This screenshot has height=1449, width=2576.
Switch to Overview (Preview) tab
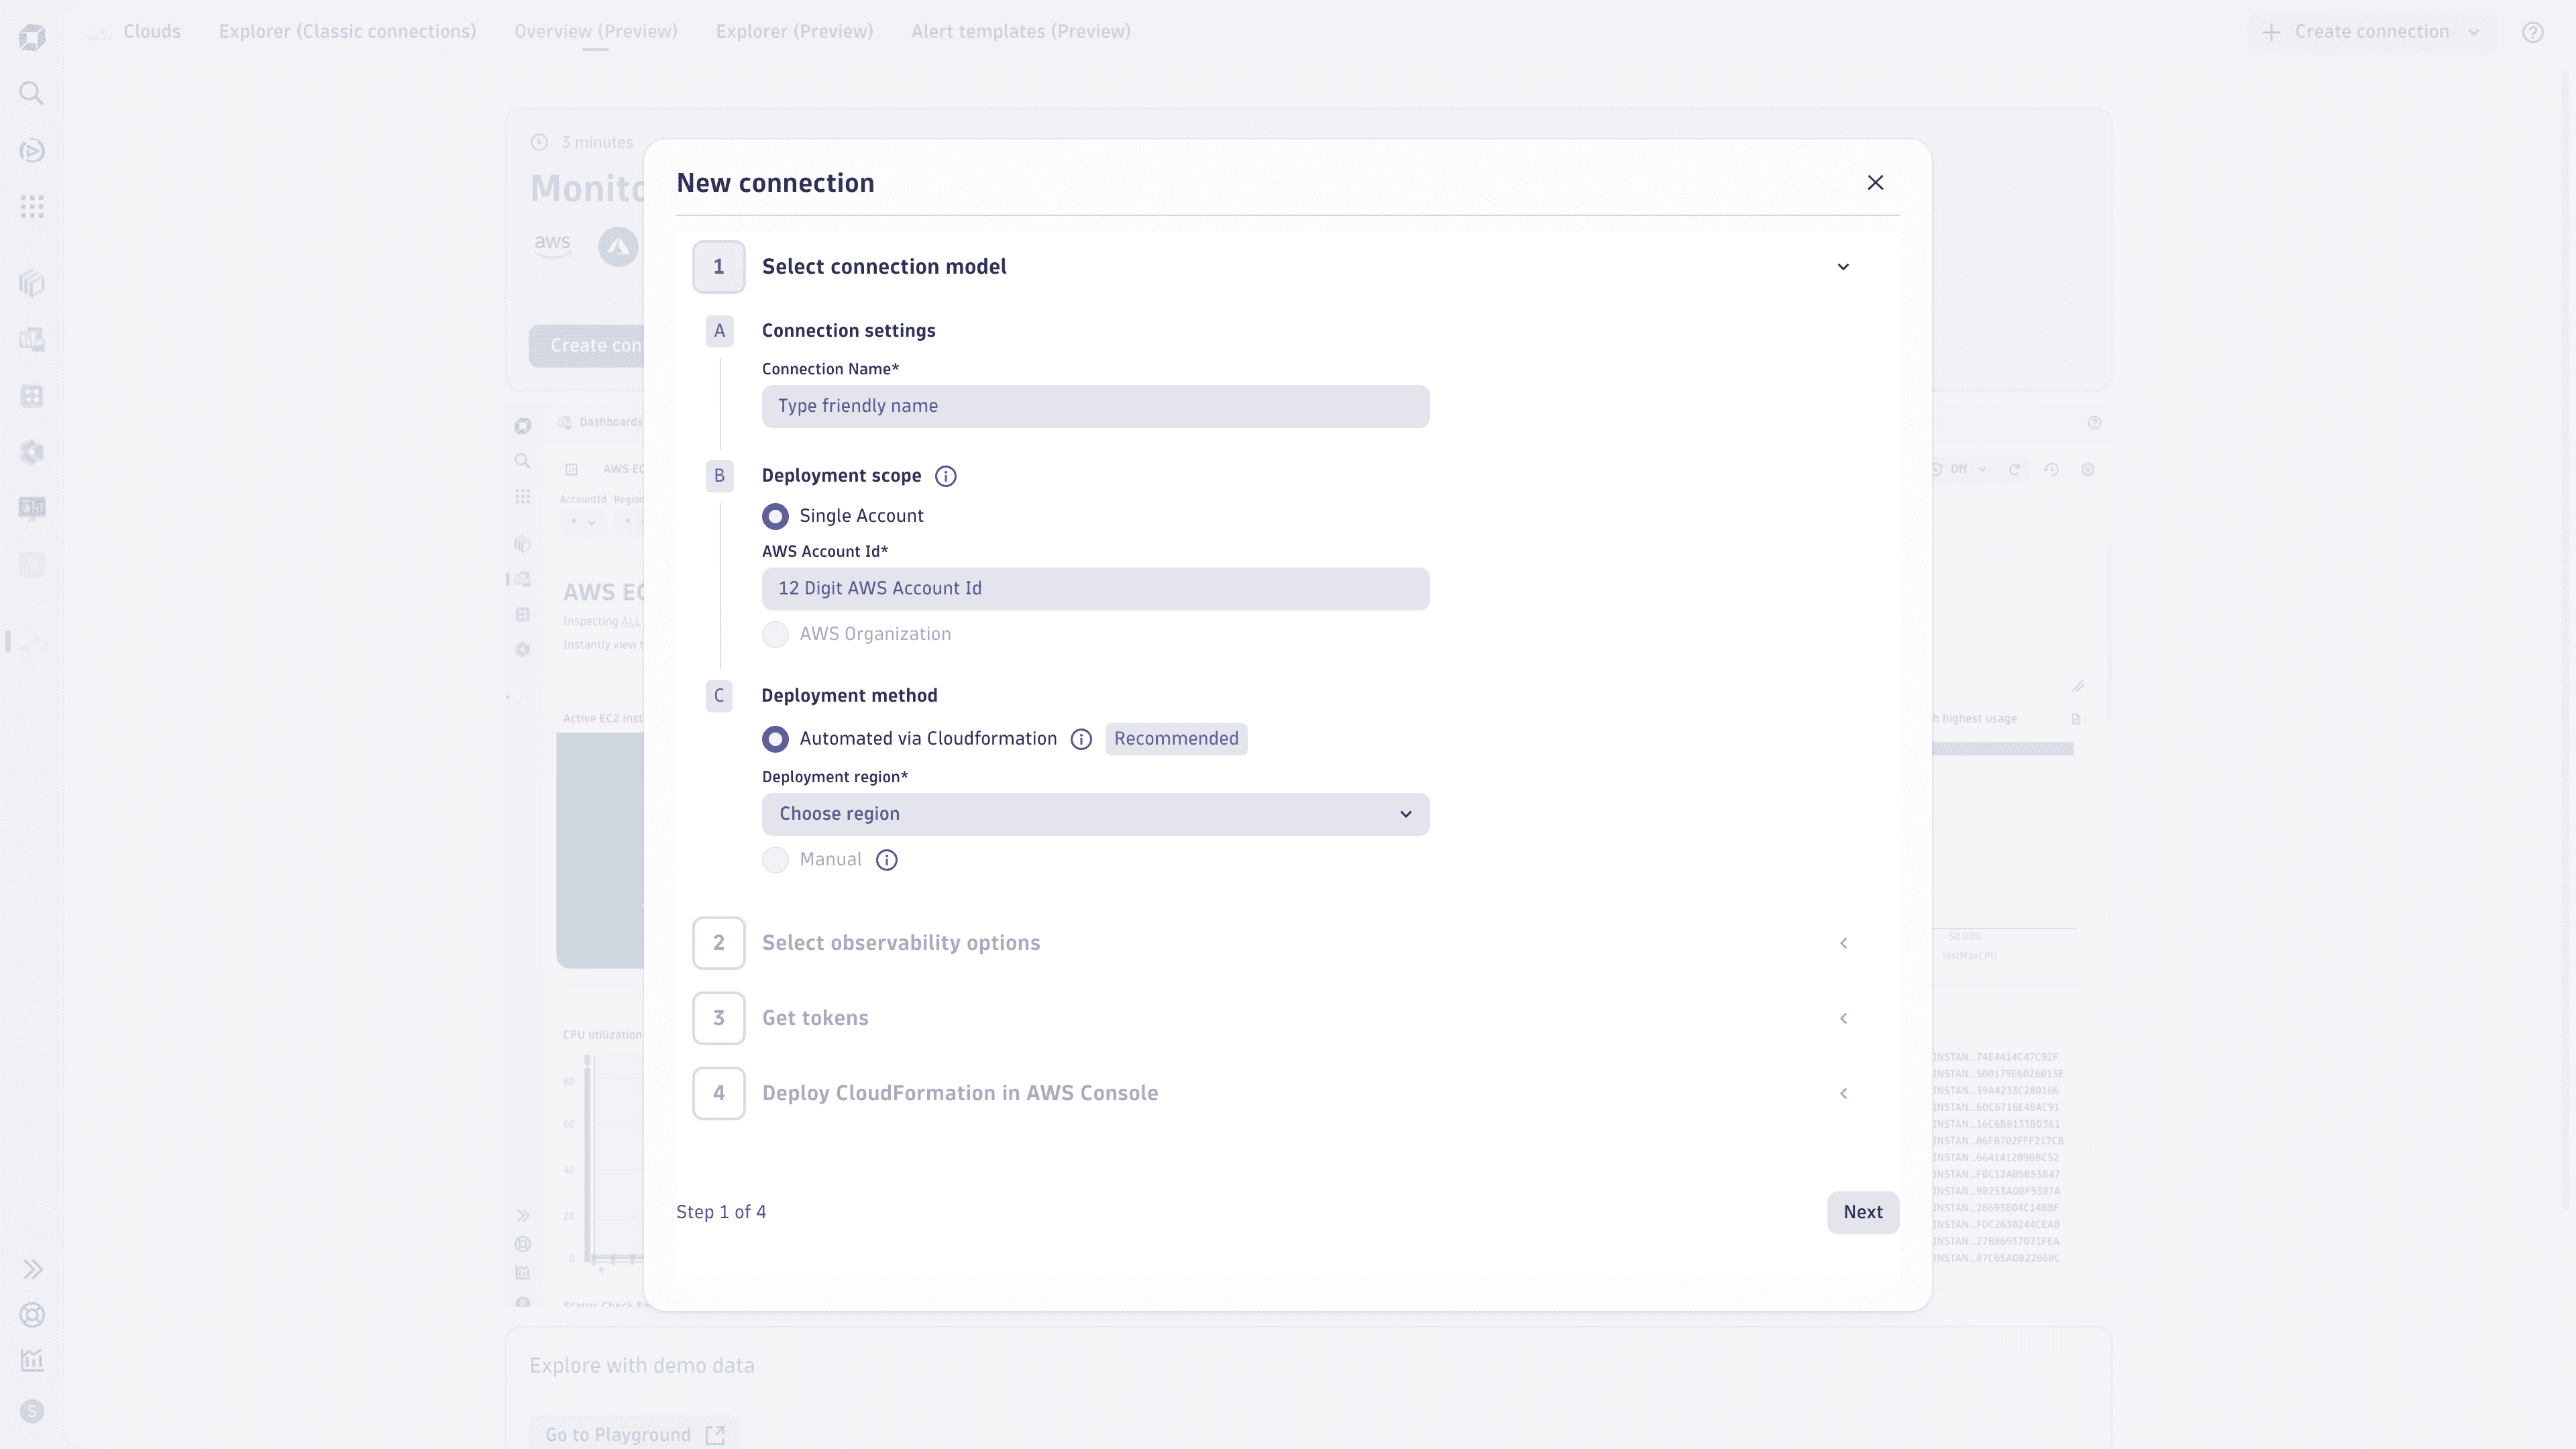(595, 31)
